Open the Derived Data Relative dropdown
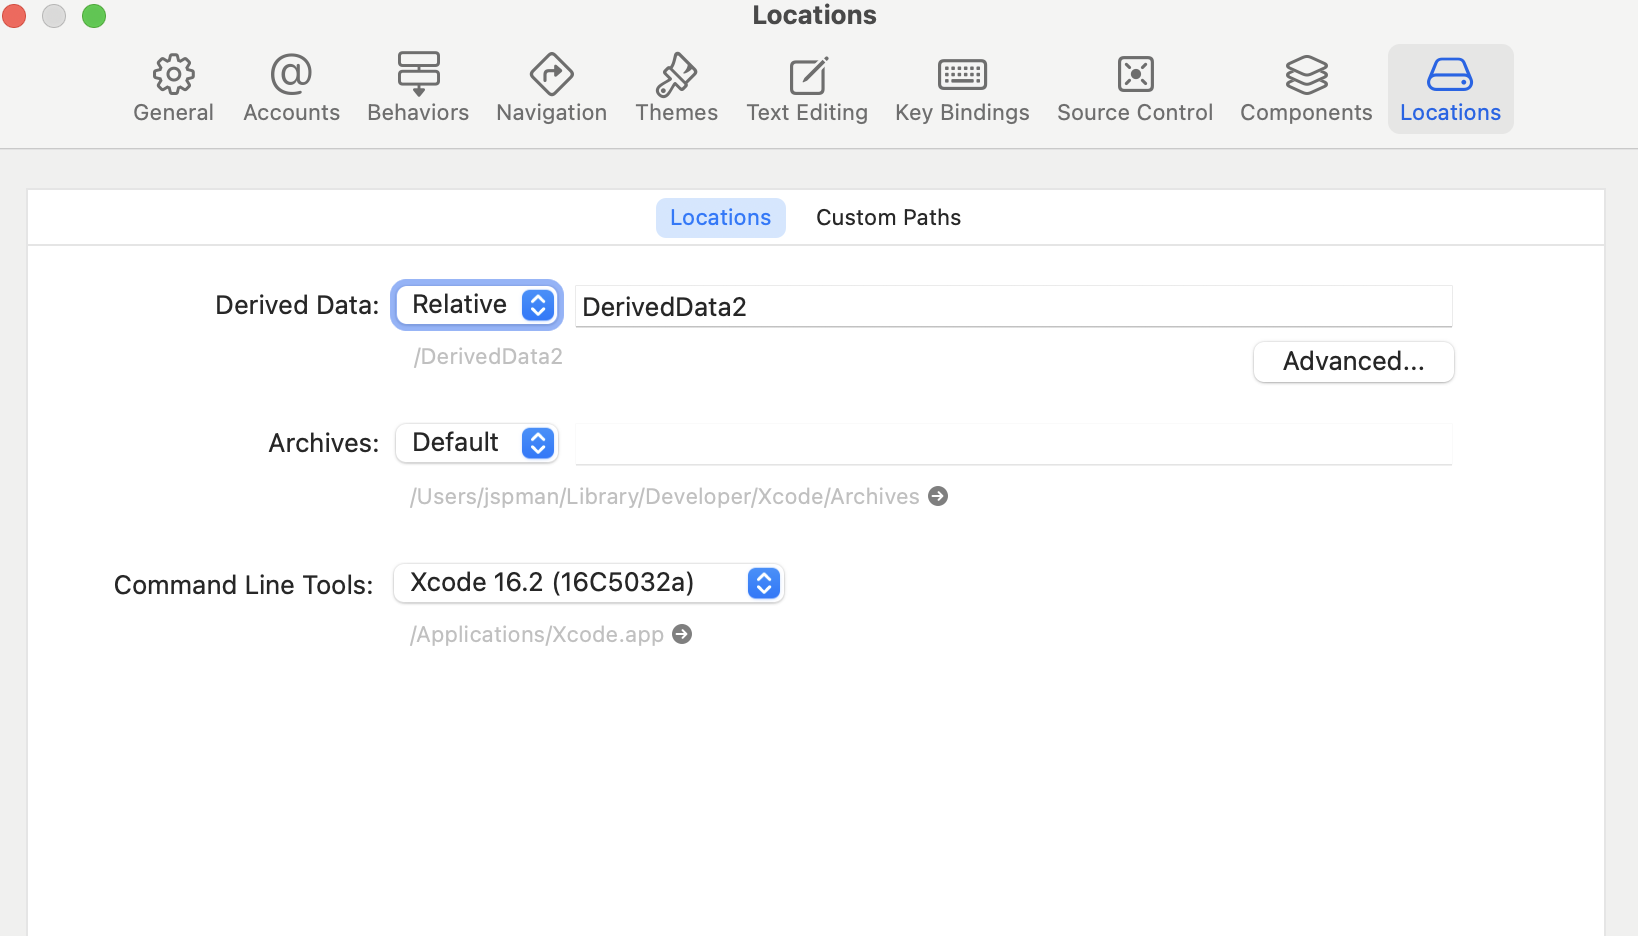 477,305
